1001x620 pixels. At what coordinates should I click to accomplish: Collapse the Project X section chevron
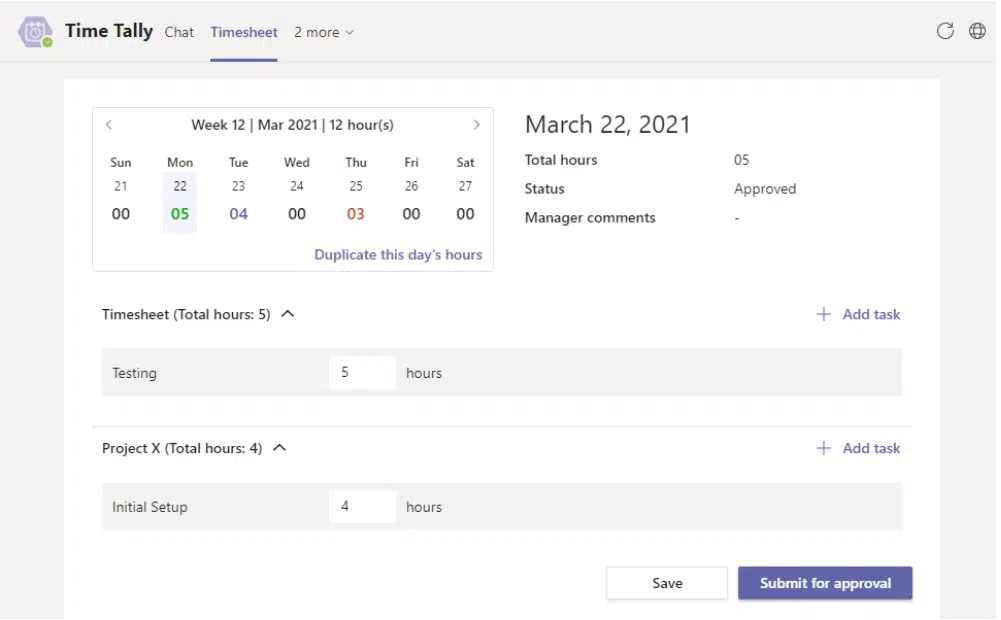pyautogui.click(x=280, y=448)
